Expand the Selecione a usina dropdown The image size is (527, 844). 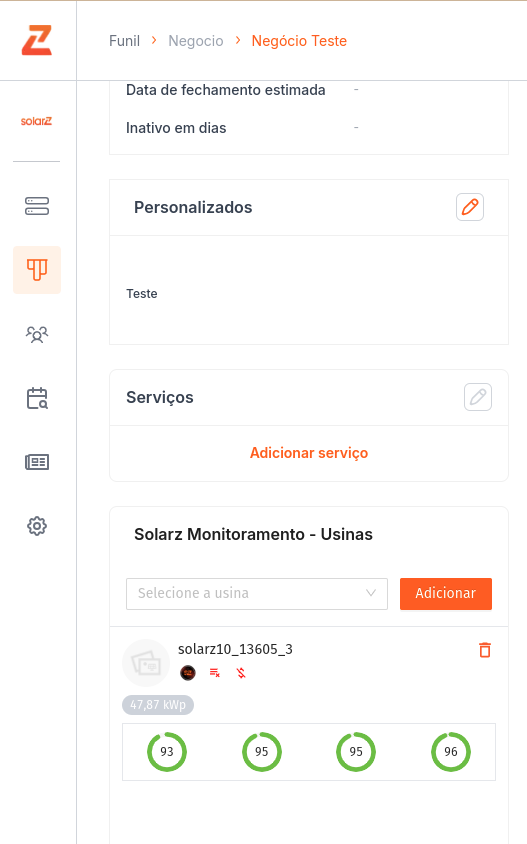pyautogui.click(x=257, y=594)
